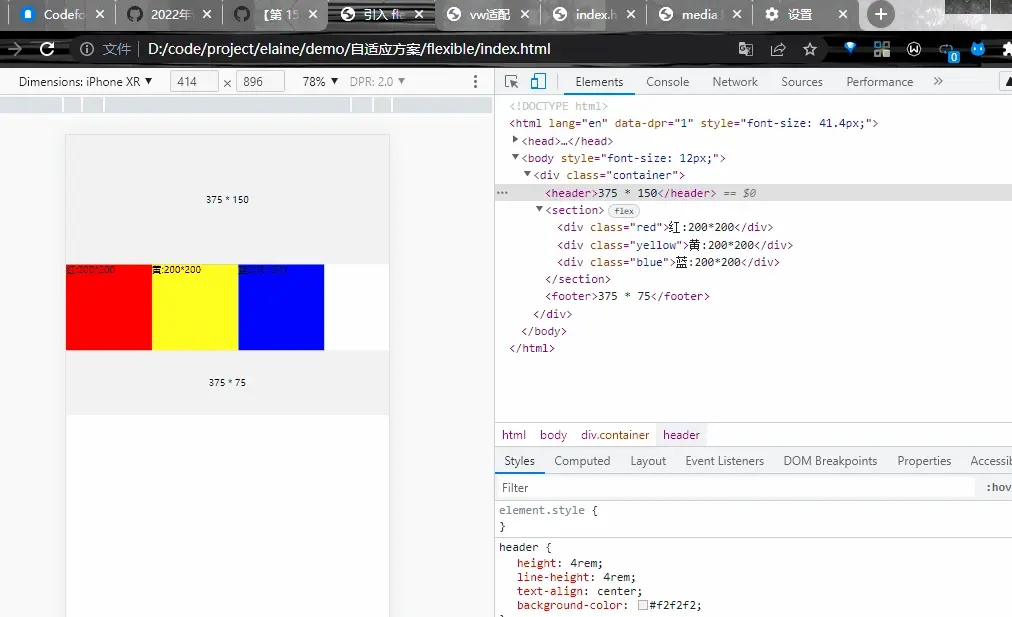Show more DevTools tabs with chevron
The image size is (1012, 617).
938,82
